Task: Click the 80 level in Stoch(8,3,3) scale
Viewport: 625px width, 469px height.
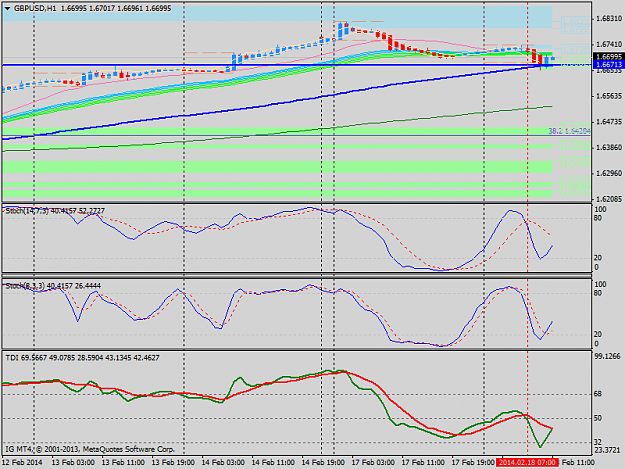Action: [x=598, y=293]
